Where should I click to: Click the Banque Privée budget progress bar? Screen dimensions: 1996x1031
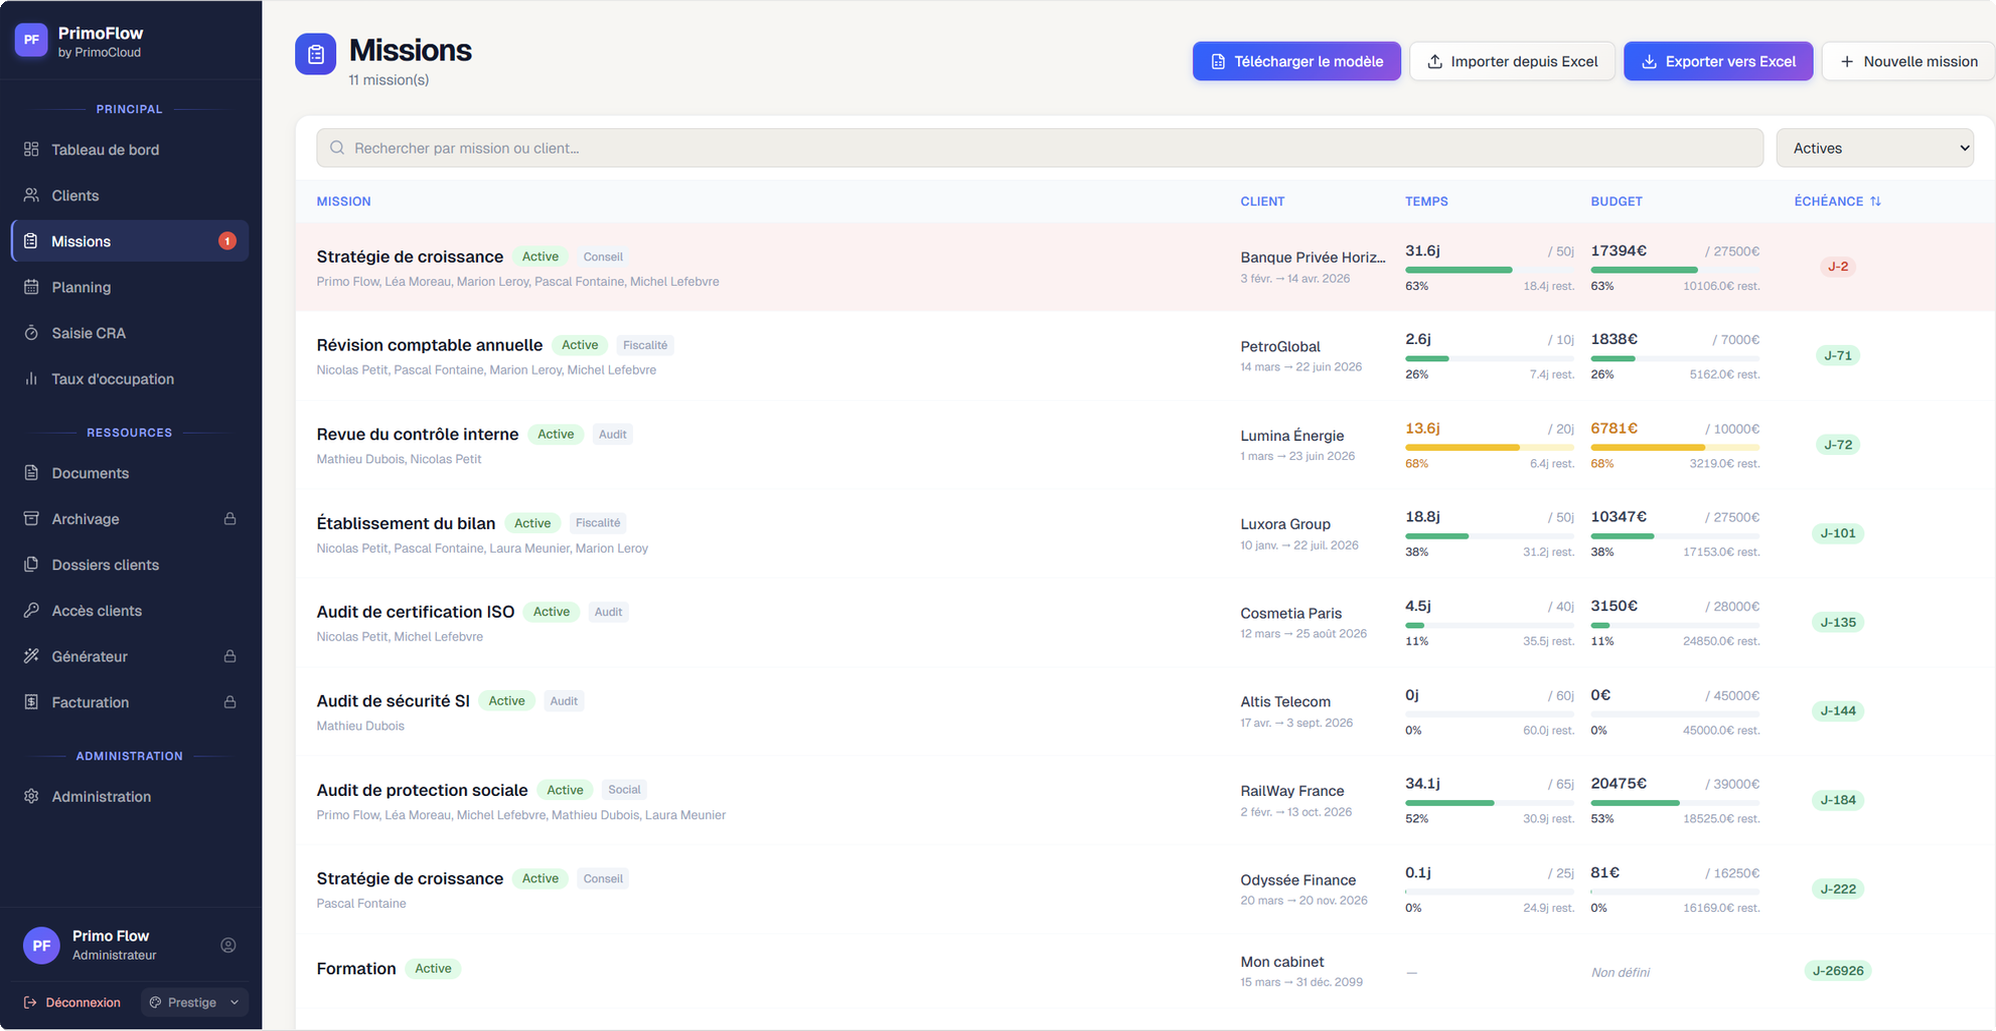pos(1675,269)
